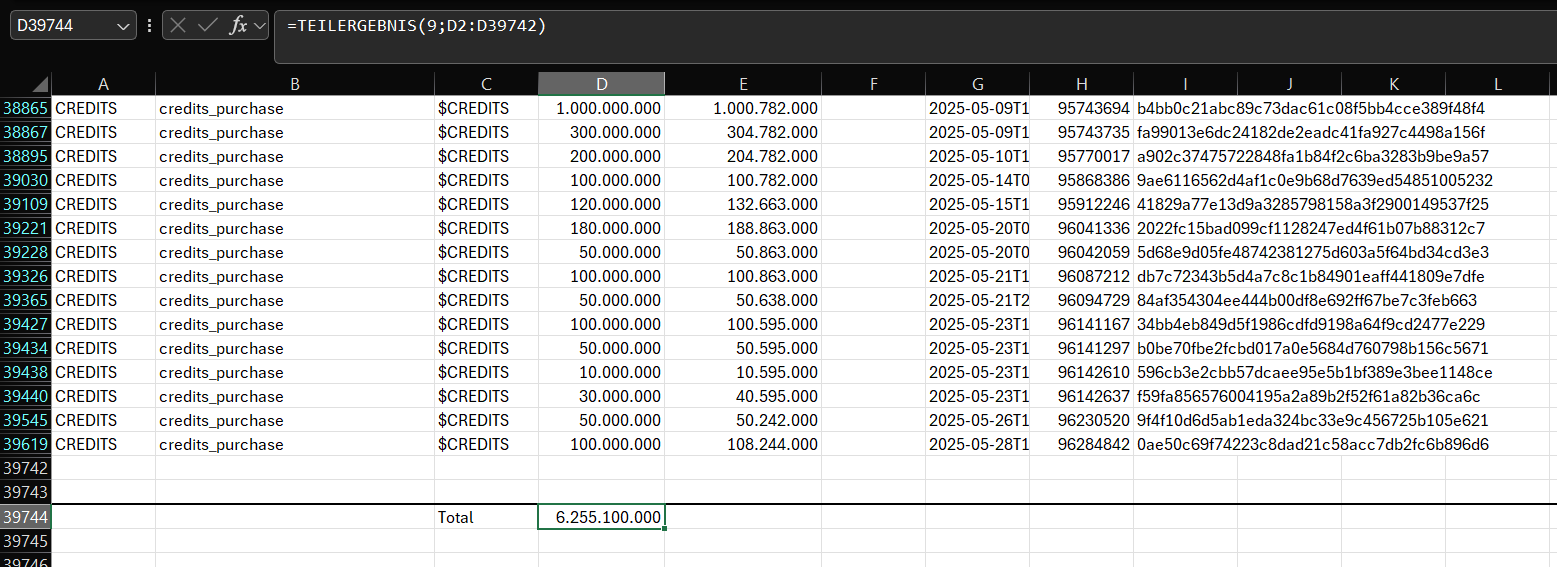Click $CREDITS cell in row 39619
The width and height of the screenshot is (1557, 567).
pyautogui.click(x=486, y=444)
